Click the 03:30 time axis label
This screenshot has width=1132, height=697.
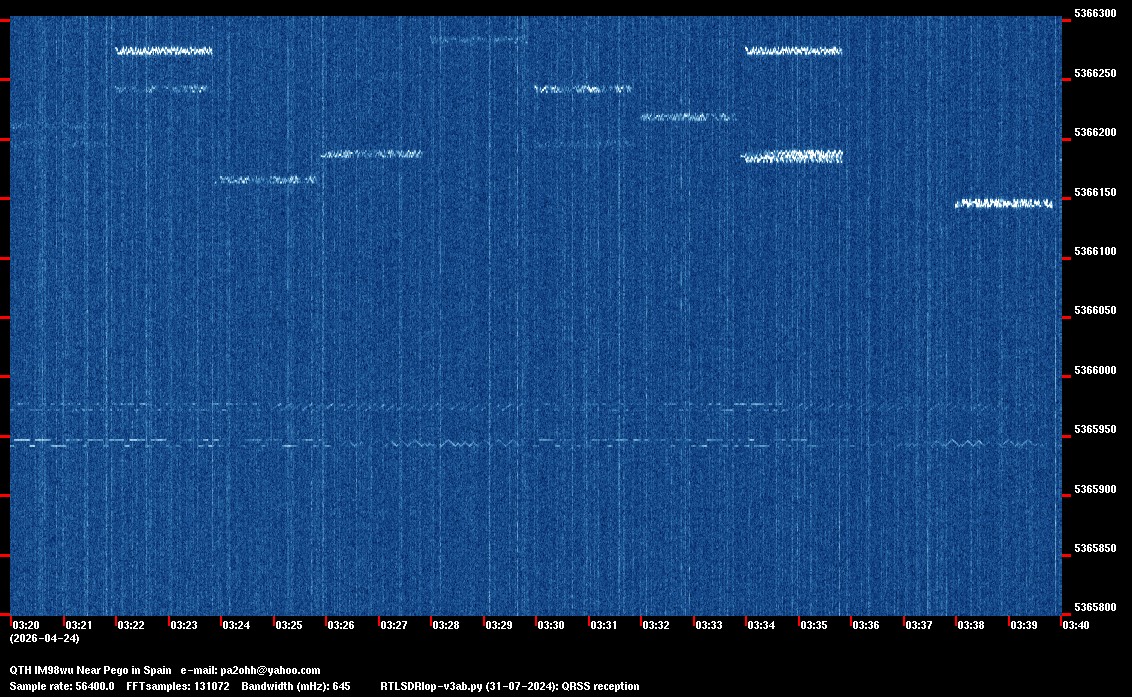[x=551, y=625]
